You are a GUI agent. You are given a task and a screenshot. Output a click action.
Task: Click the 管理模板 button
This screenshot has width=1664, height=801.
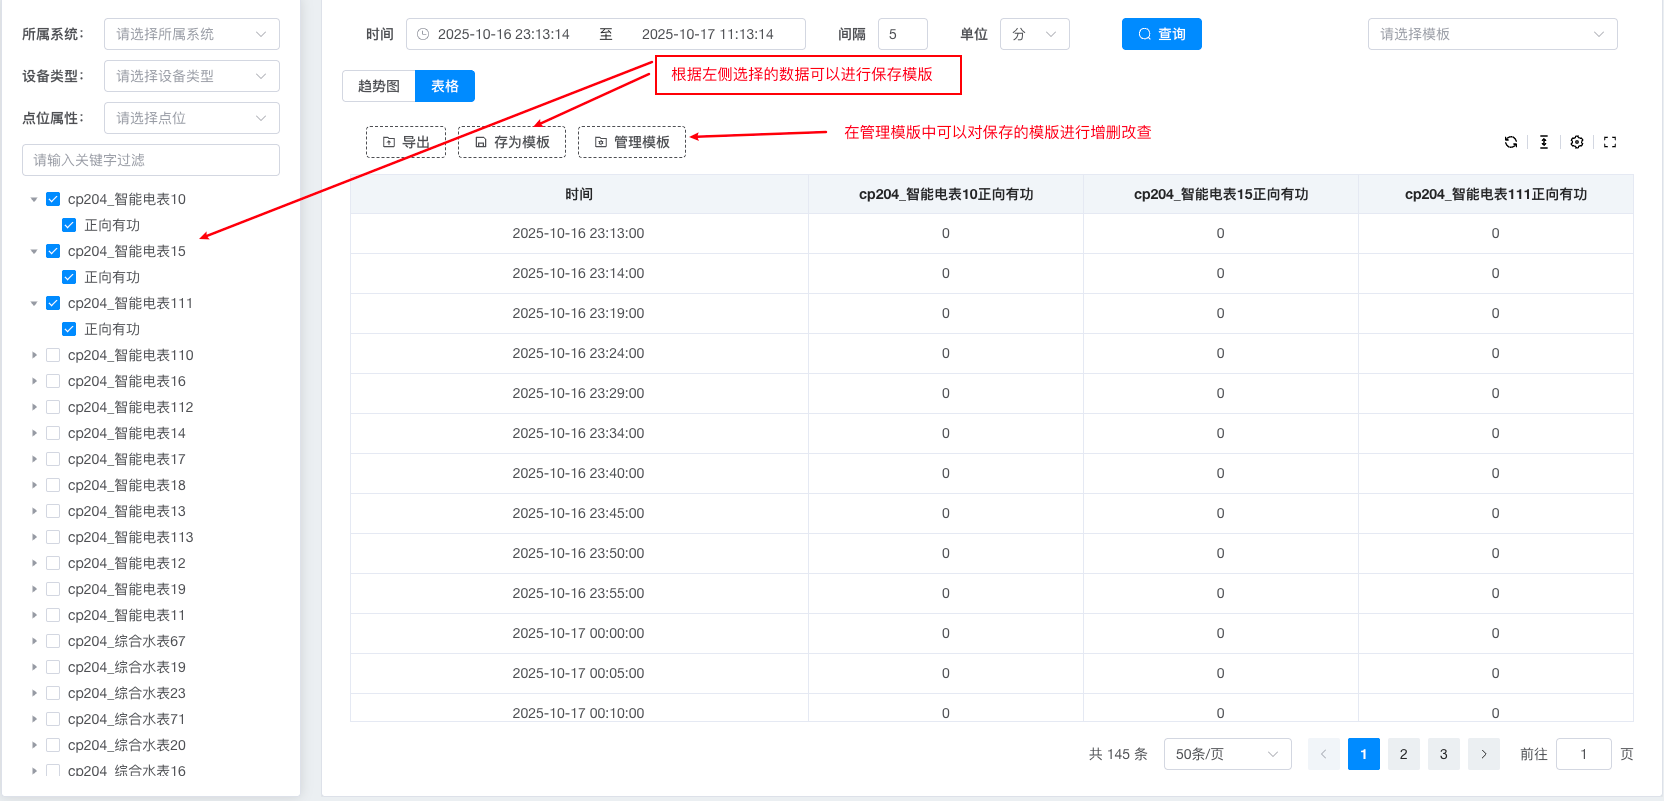pos(632,142)
